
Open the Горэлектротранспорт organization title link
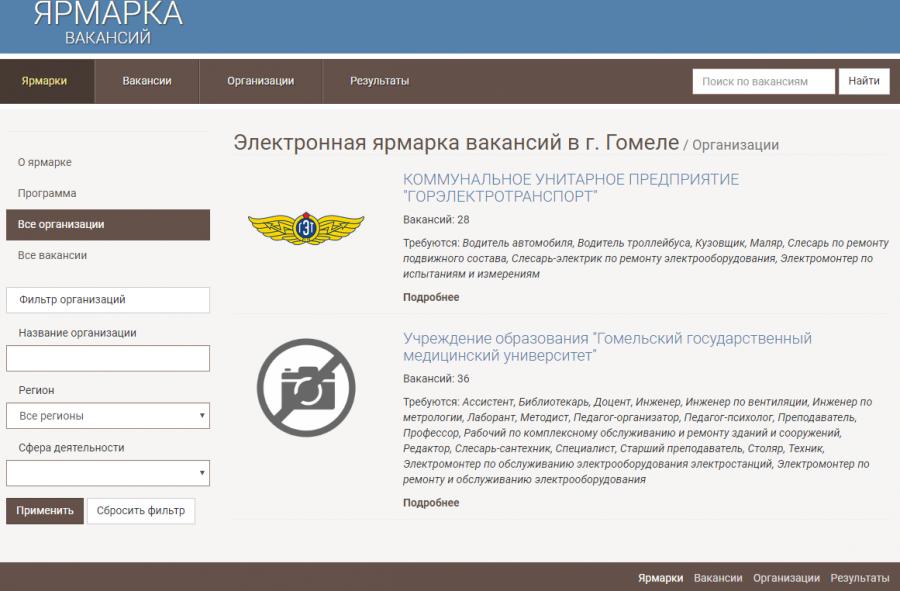tap(571, 188)
